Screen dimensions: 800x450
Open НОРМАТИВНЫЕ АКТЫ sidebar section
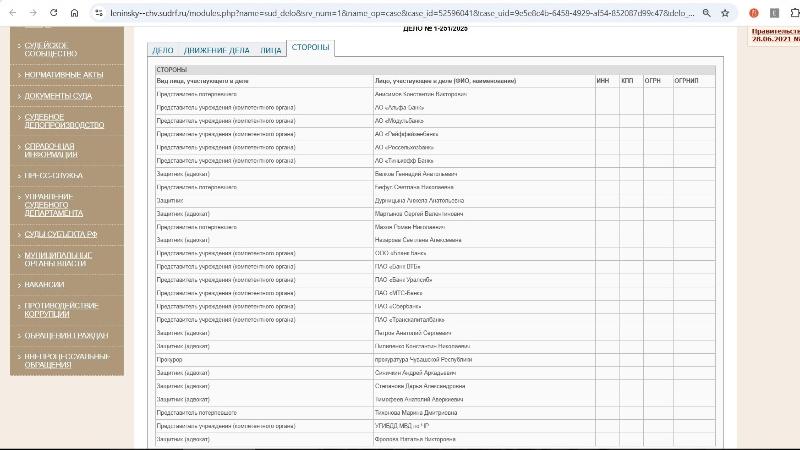coord(64,74)
